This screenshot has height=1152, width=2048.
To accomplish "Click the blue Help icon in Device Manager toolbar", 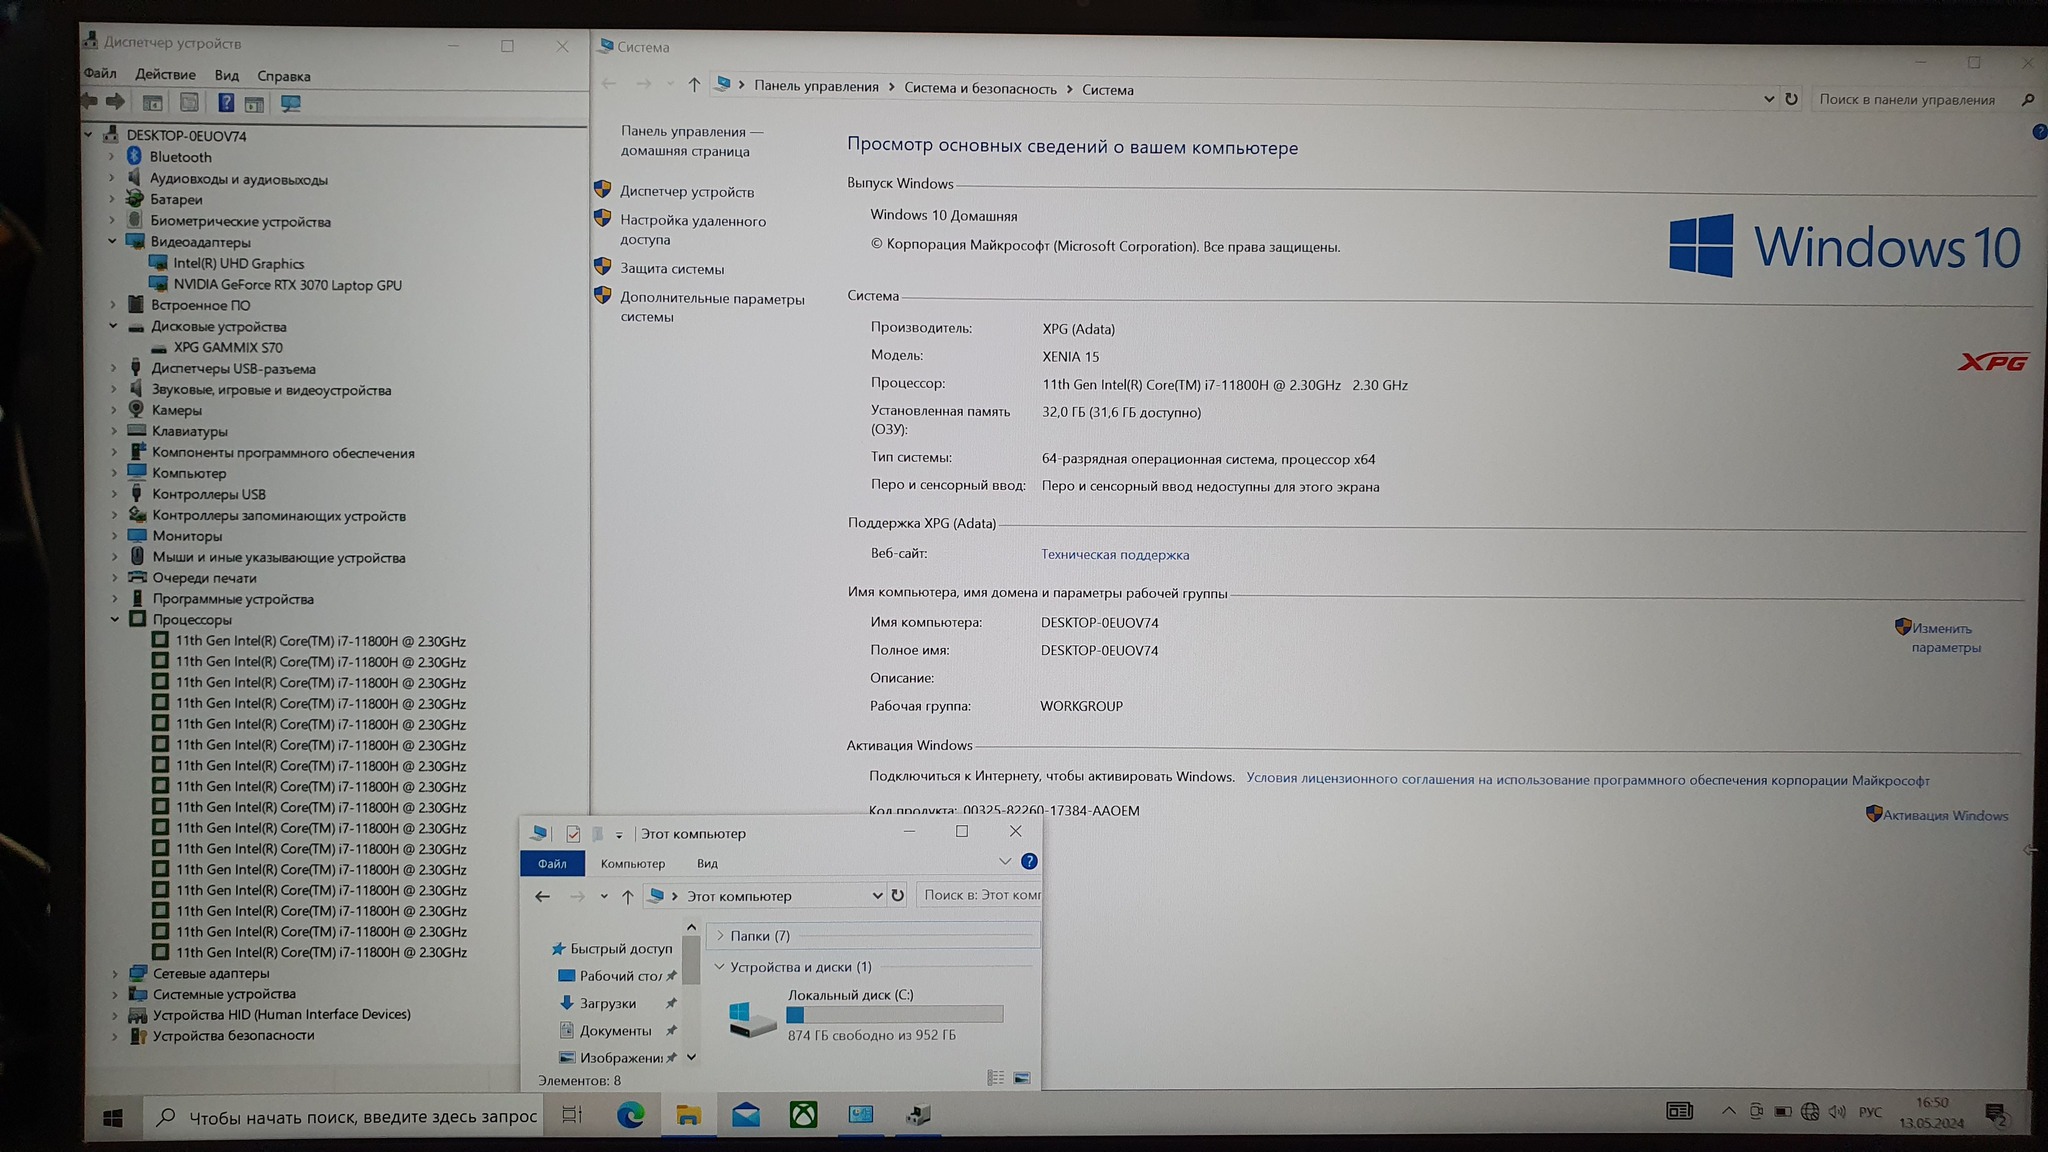I will 226,103.
